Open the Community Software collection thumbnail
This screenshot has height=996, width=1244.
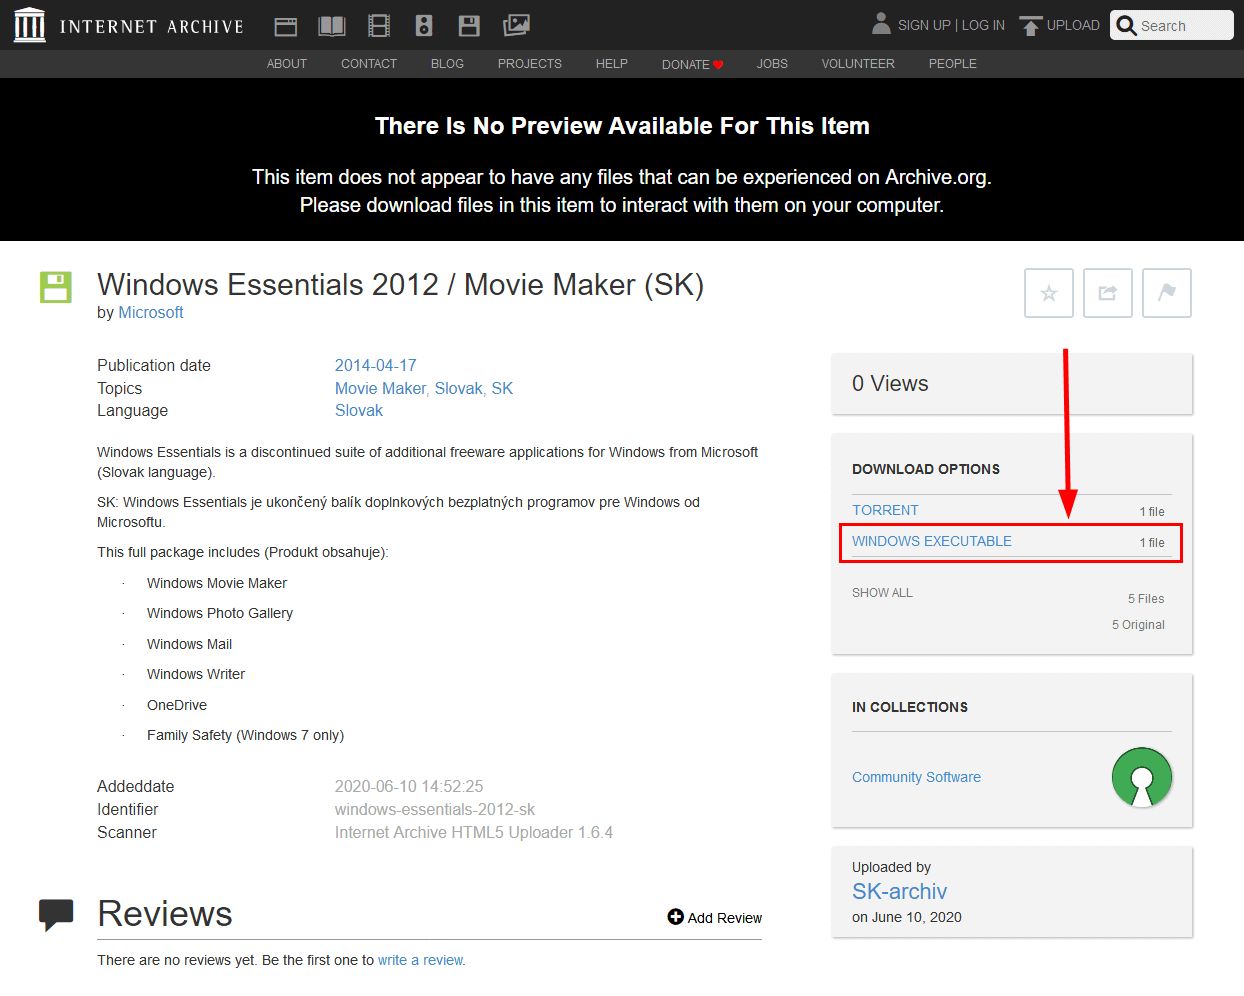(x=1141, y=777)
